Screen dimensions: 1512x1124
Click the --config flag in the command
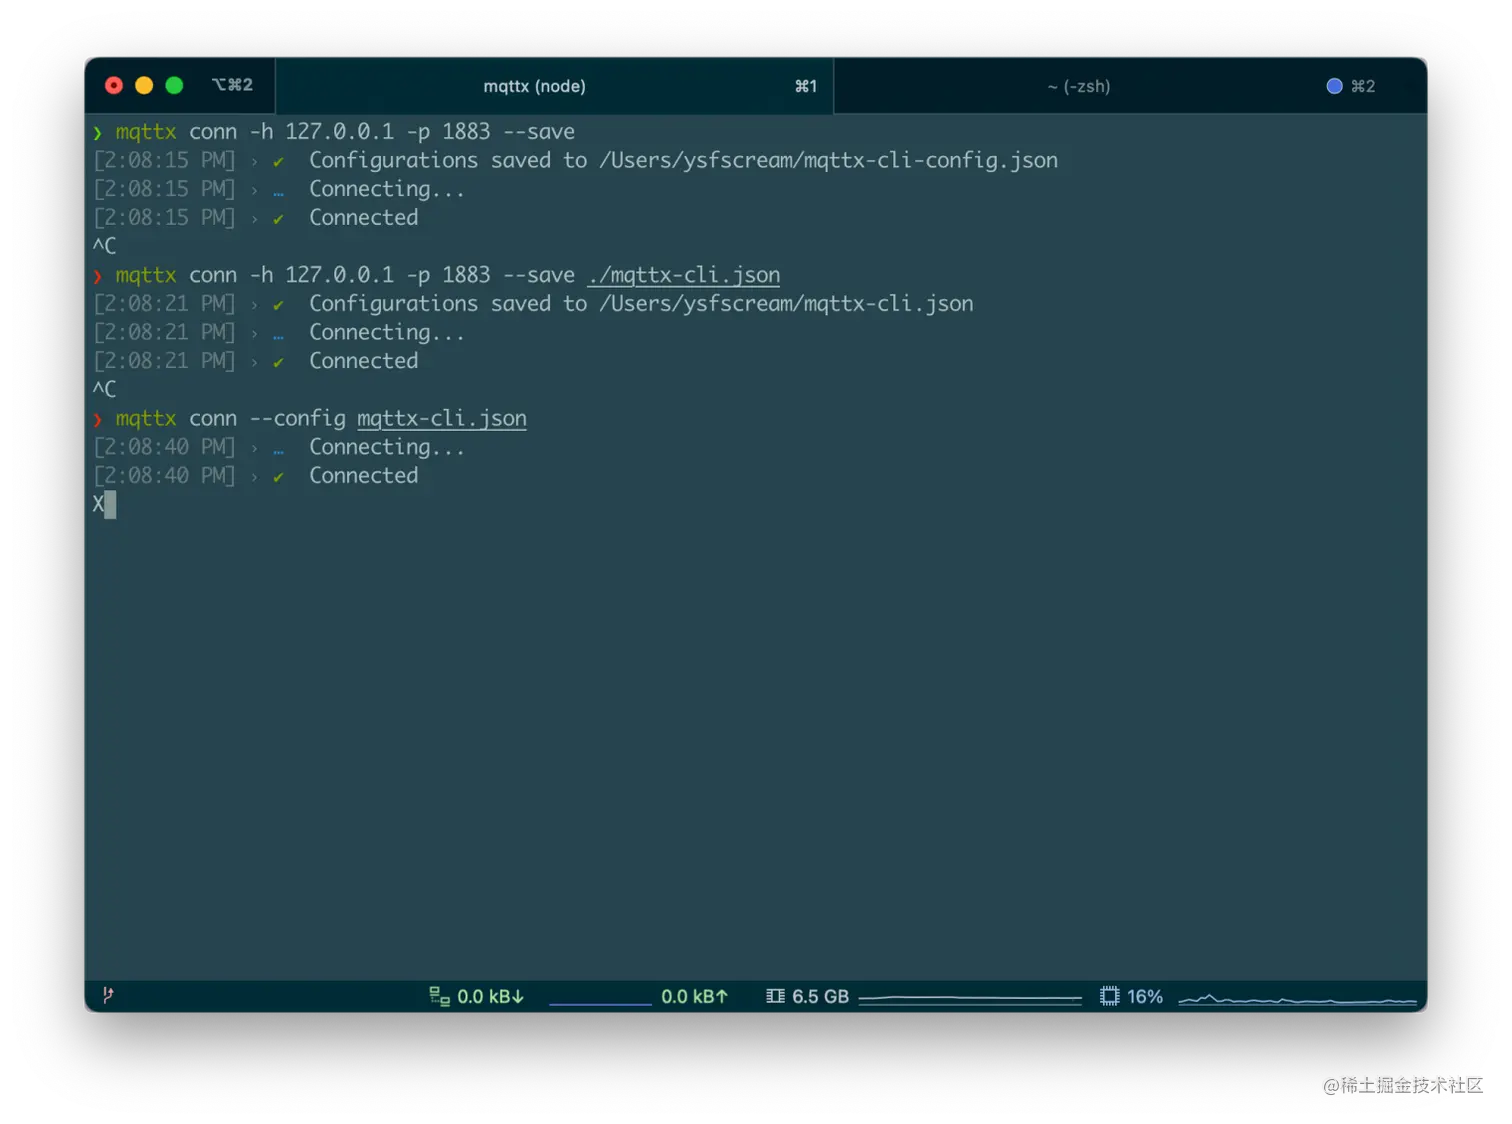[297, 418]
